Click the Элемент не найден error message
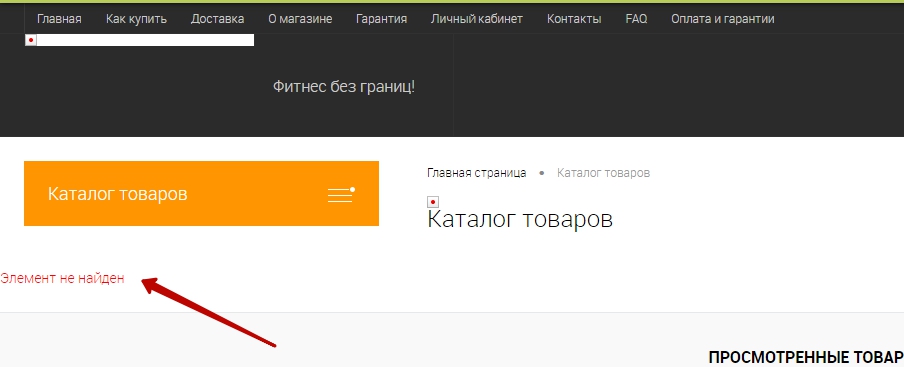Viewport: 904px width, 367px height. [x=62, y=278]
